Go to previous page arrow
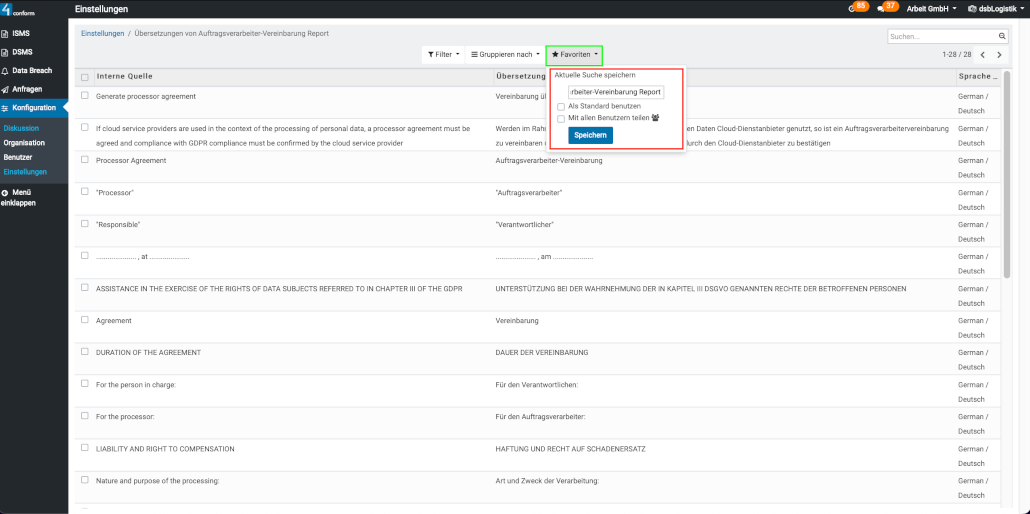The height and width of the screenshot is (514, 1030). point(982,55)
